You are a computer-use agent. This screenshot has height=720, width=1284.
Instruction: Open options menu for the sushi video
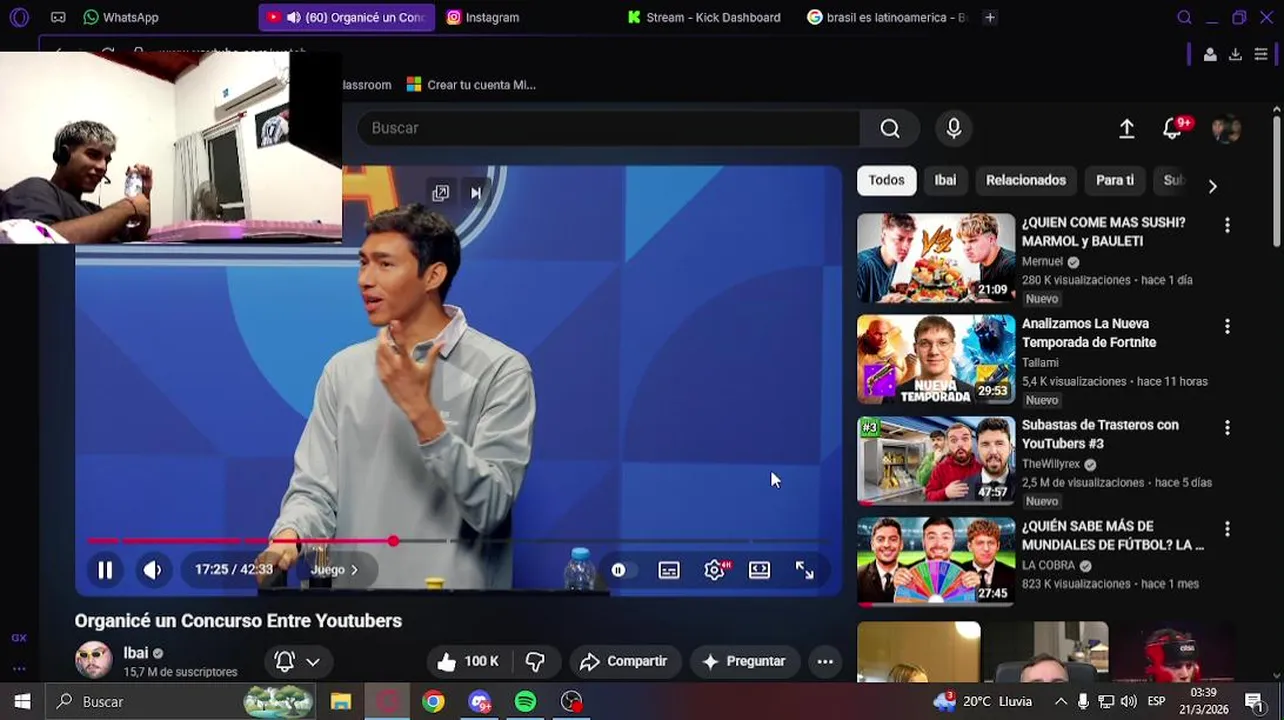(x=1227, y=226)
